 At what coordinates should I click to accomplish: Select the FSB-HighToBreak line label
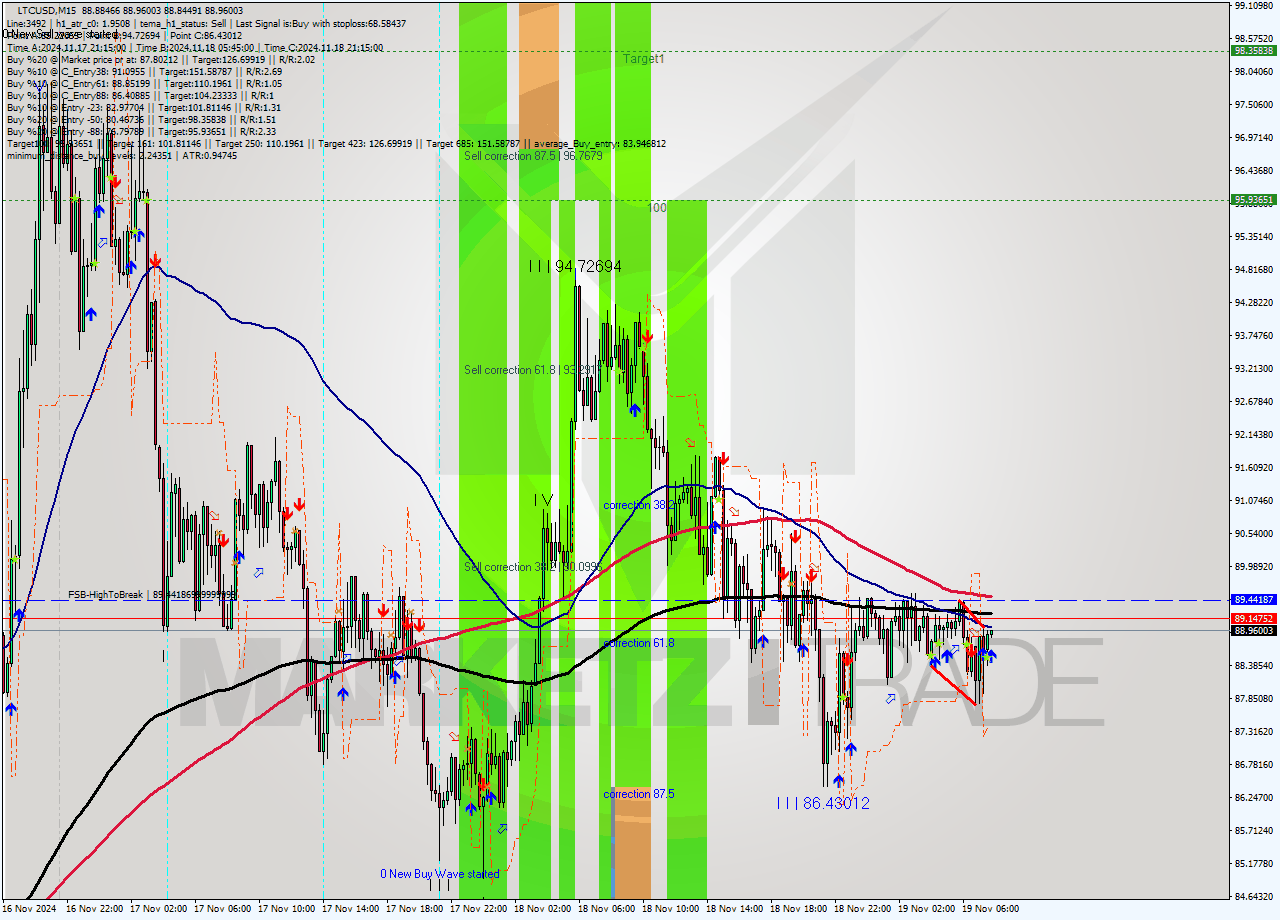(x=152, y=595)
